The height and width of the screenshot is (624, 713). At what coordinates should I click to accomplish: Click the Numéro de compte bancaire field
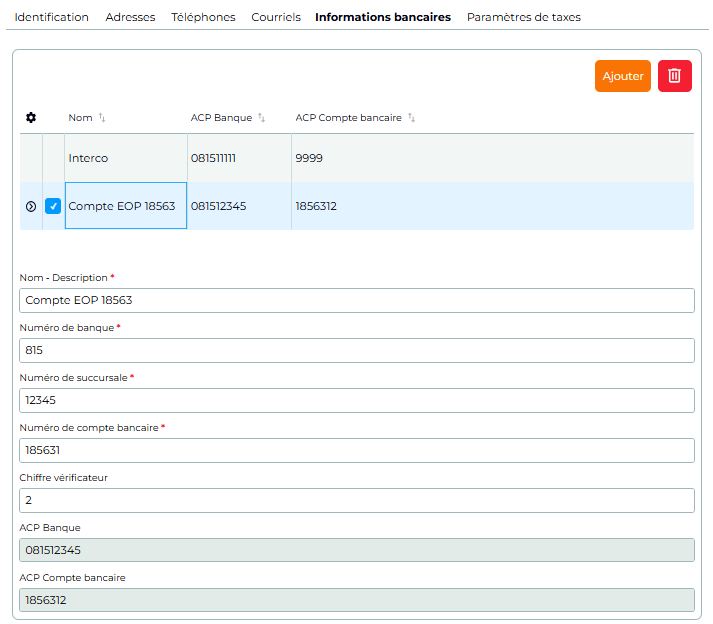pos(357,450)
